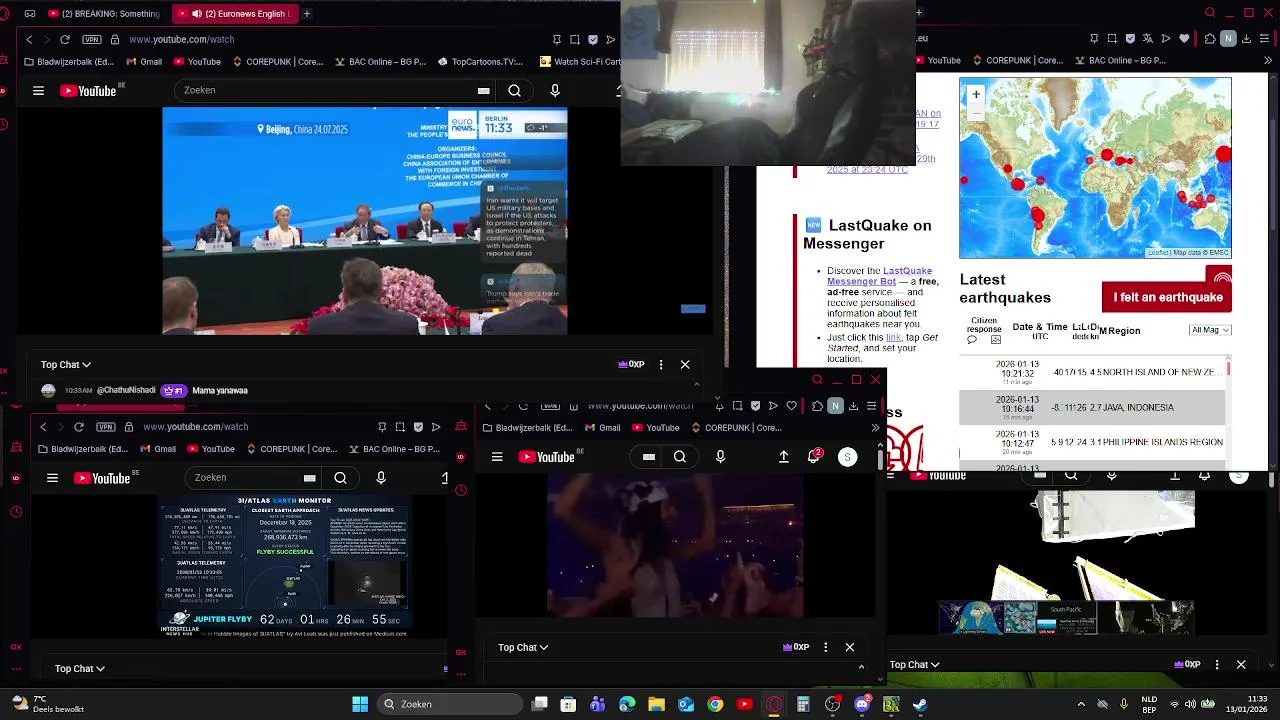Open the YouTube guide menu in the Euronews window
This screenshot has height=720, width=1280.
(x=38, y=91)
